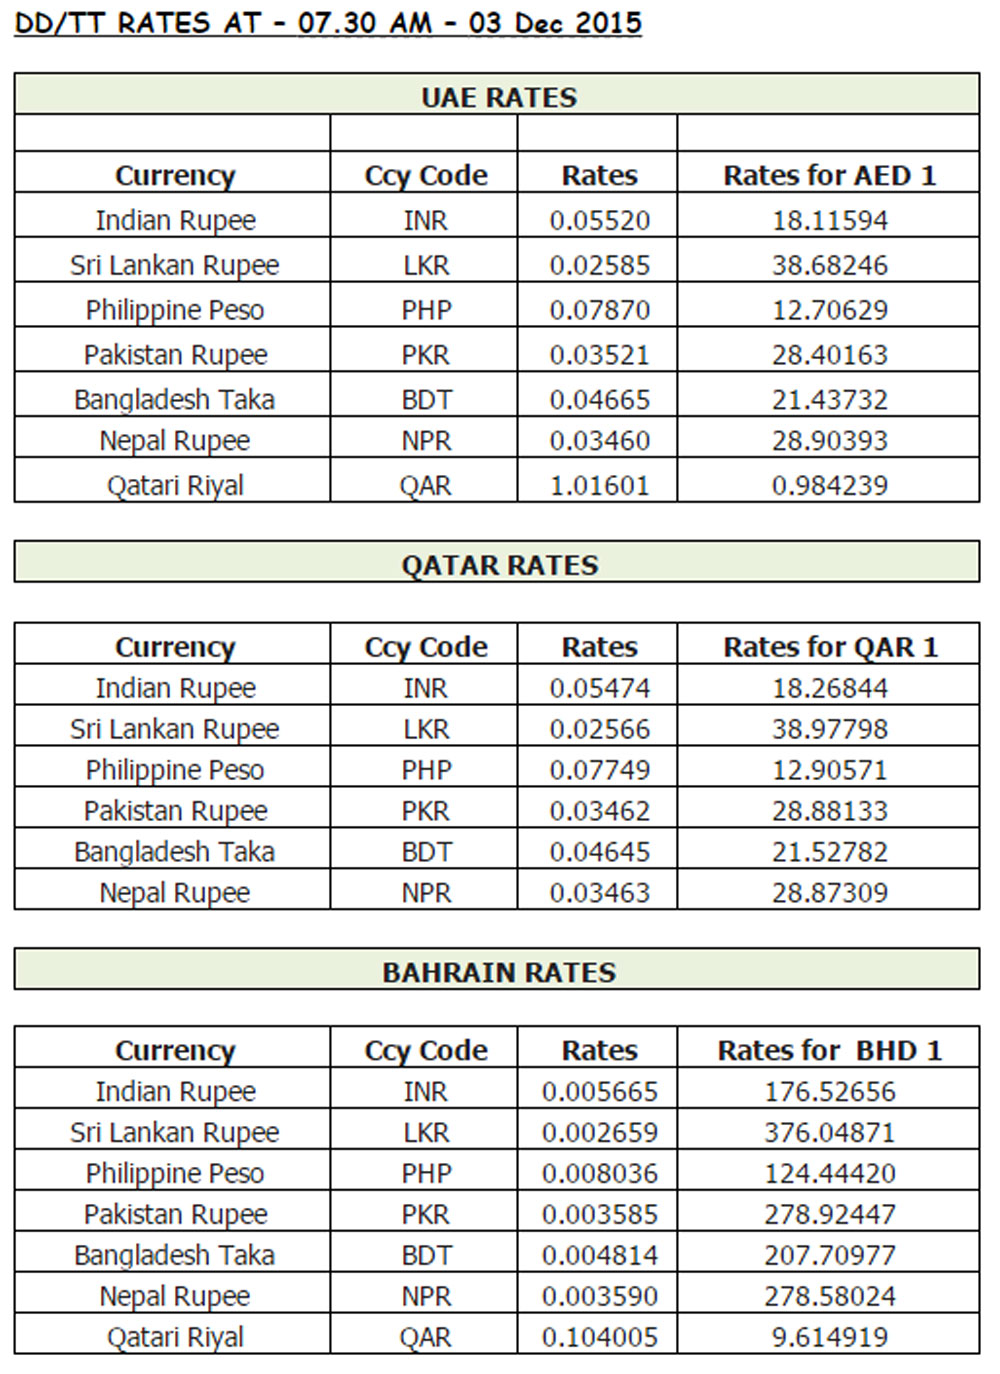
Task: Click the value 18.11594 in UAE table
Action: tap(829, 220)
